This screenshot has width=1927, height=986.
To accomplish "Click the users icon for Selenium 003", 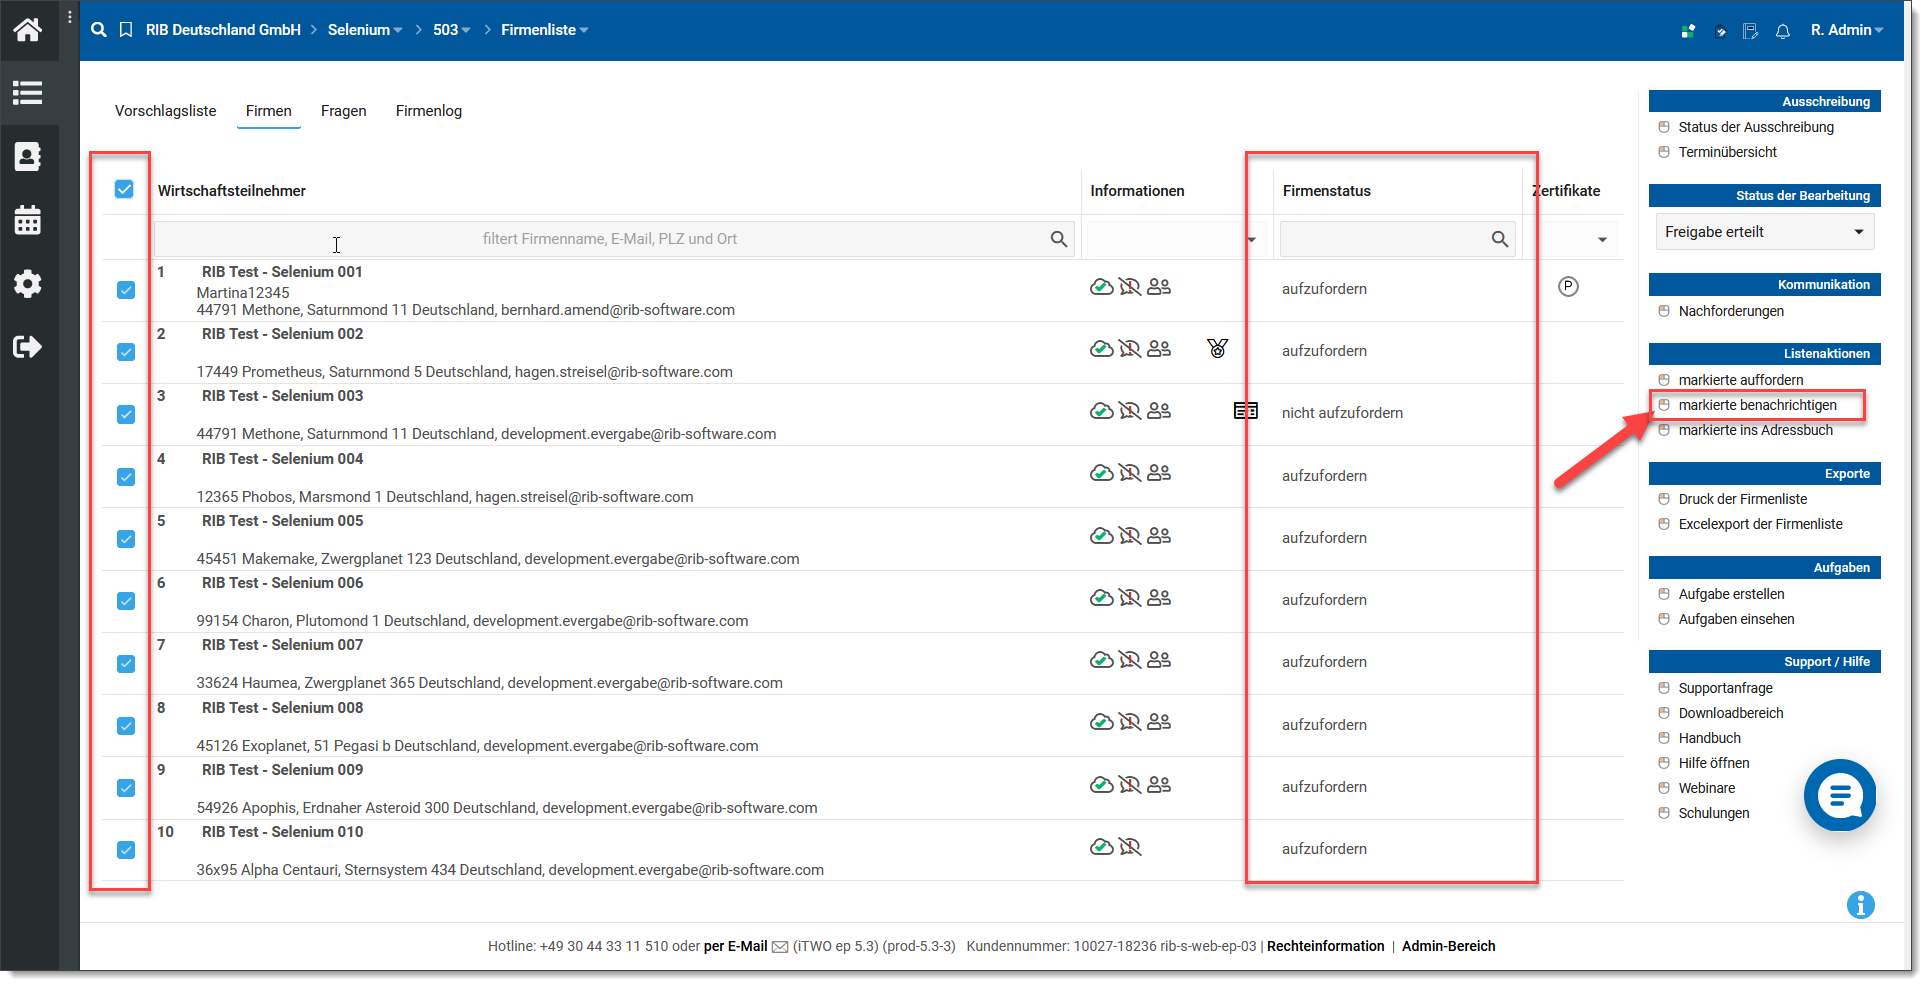I will point(1159,411).
